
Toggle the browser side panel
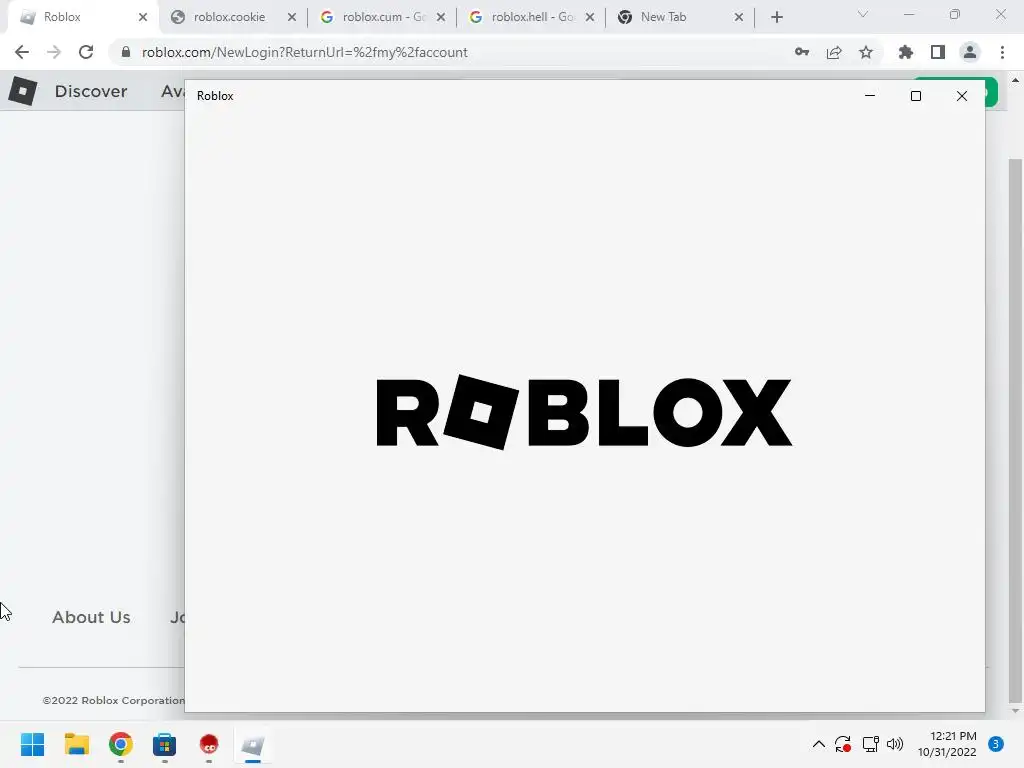pos(938,52)
